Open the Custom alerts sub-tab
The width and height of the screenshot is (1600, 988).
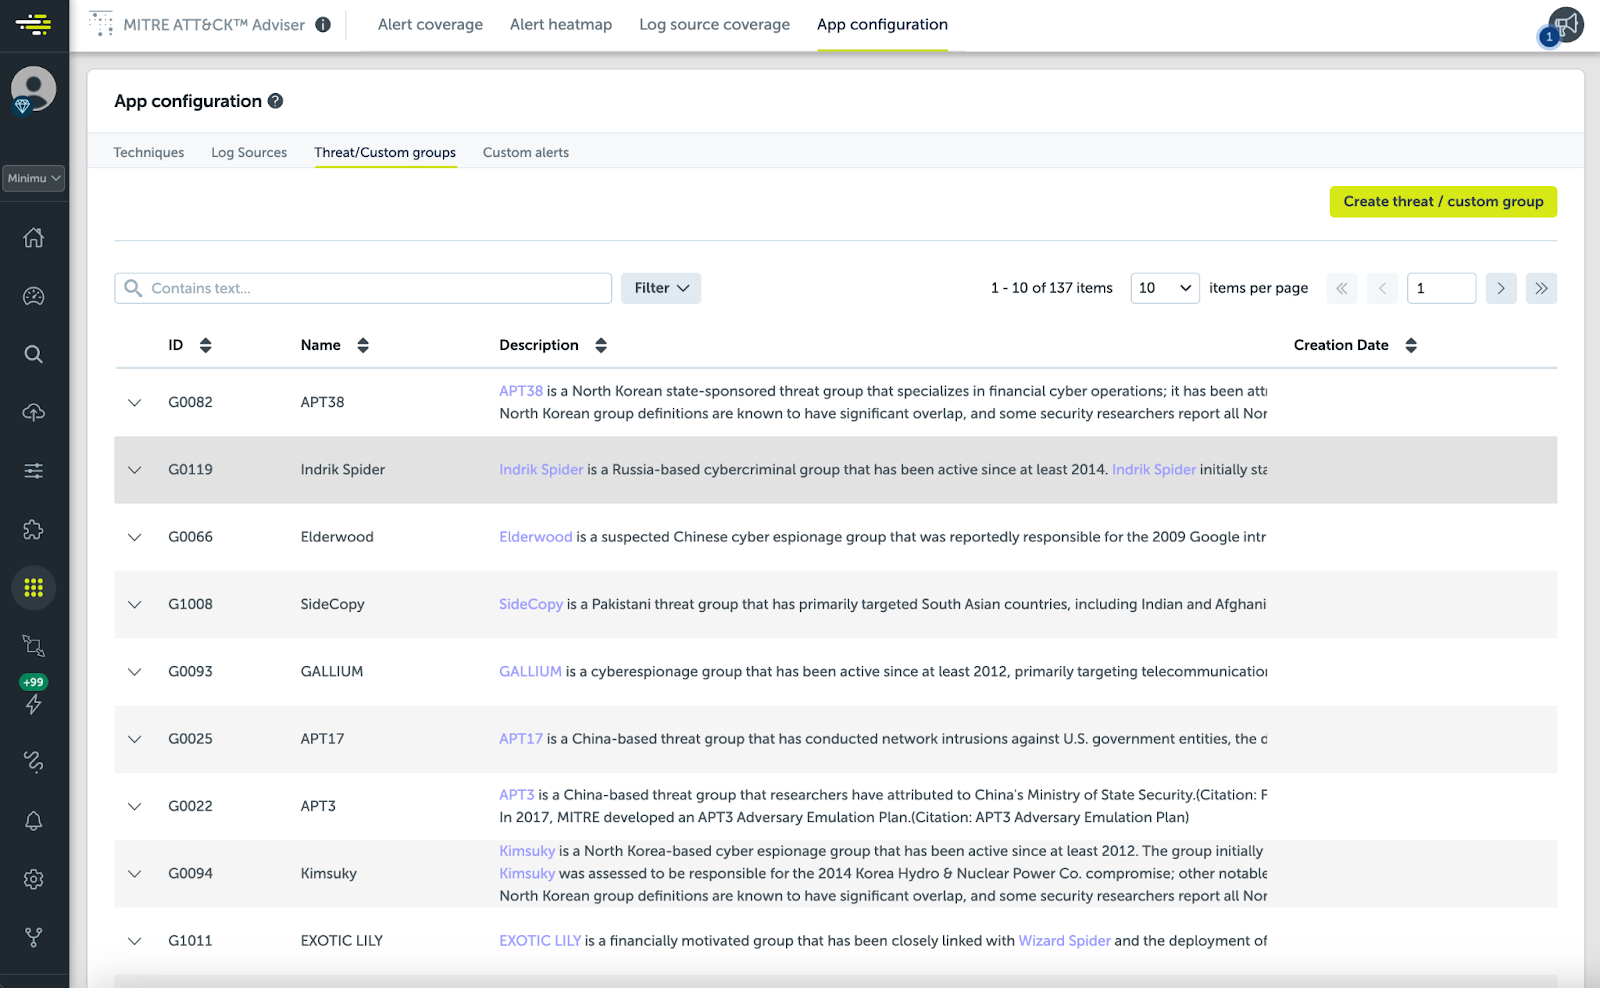pyautogui.click(x=526, y=152)
